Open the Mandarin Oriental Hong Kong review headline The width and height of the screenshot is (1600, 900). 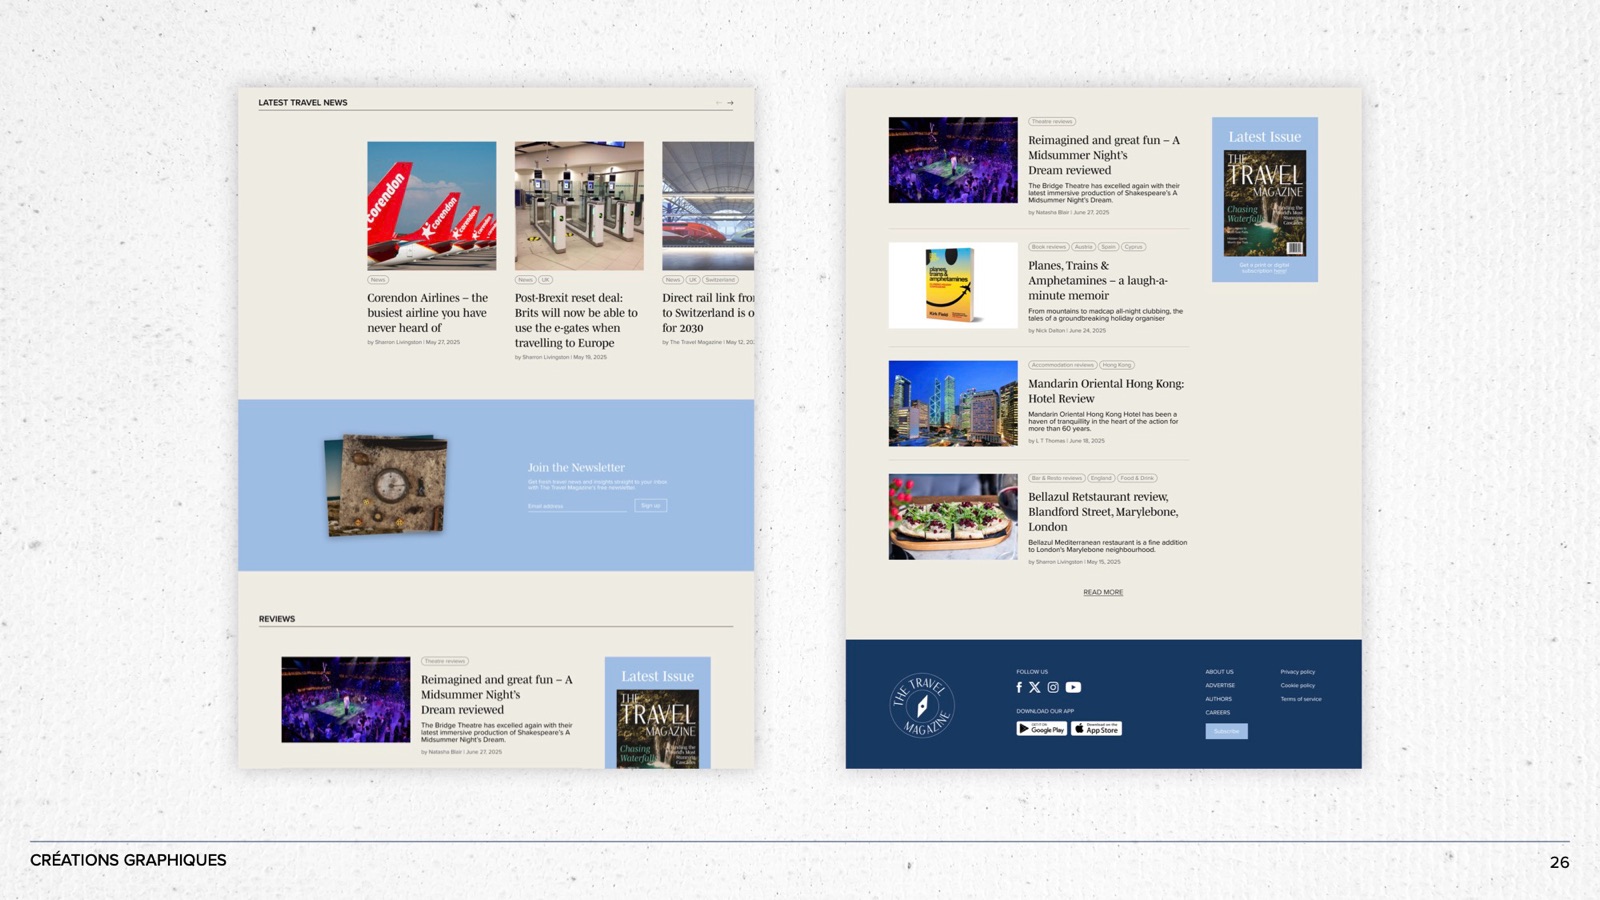[x=1106, y=391]
